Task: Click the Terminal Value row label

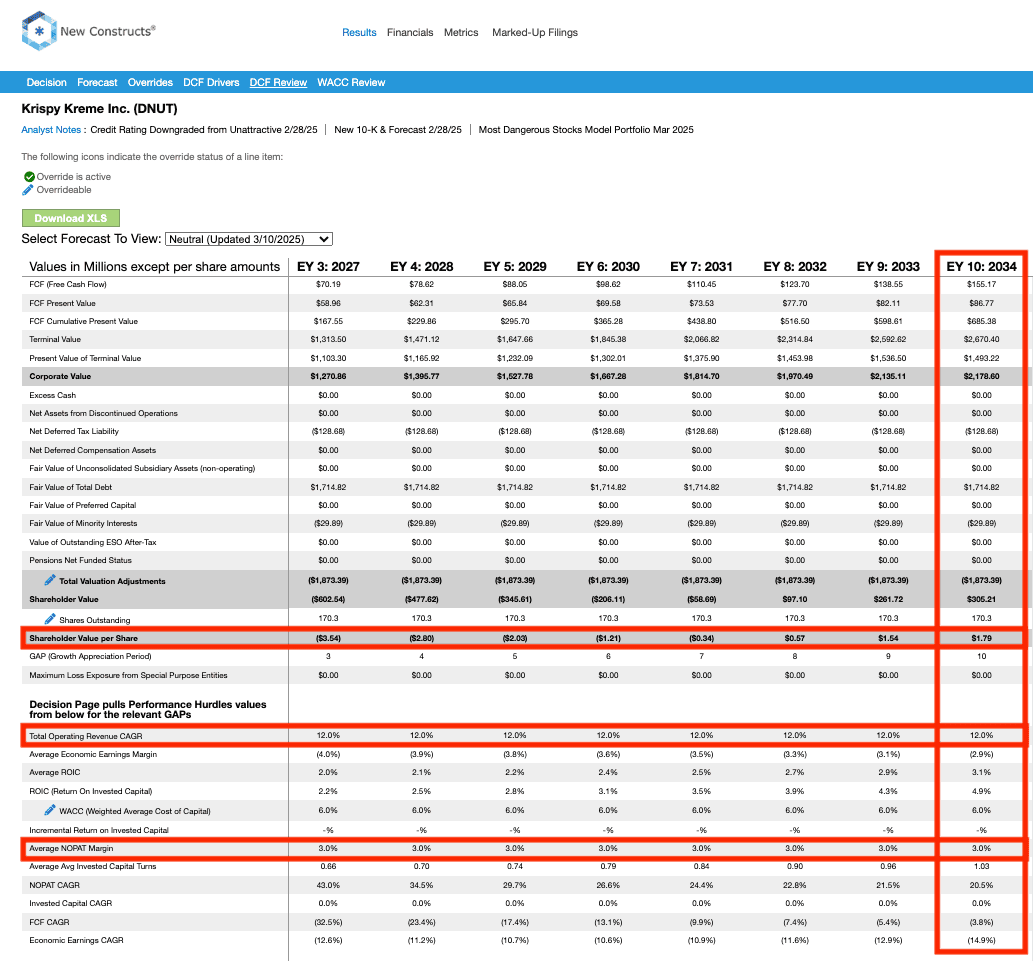Action: click(55, 339)
